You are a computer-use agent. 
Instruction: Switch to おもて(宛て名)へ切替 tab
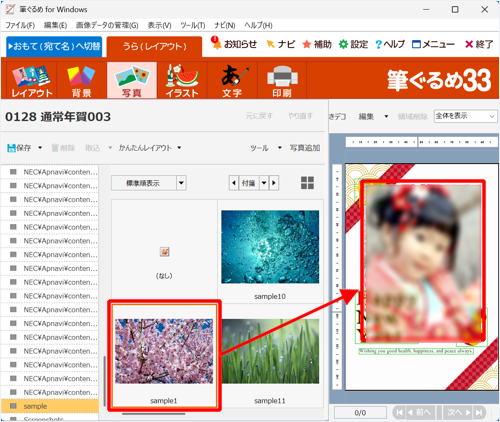tap(54, 46)
